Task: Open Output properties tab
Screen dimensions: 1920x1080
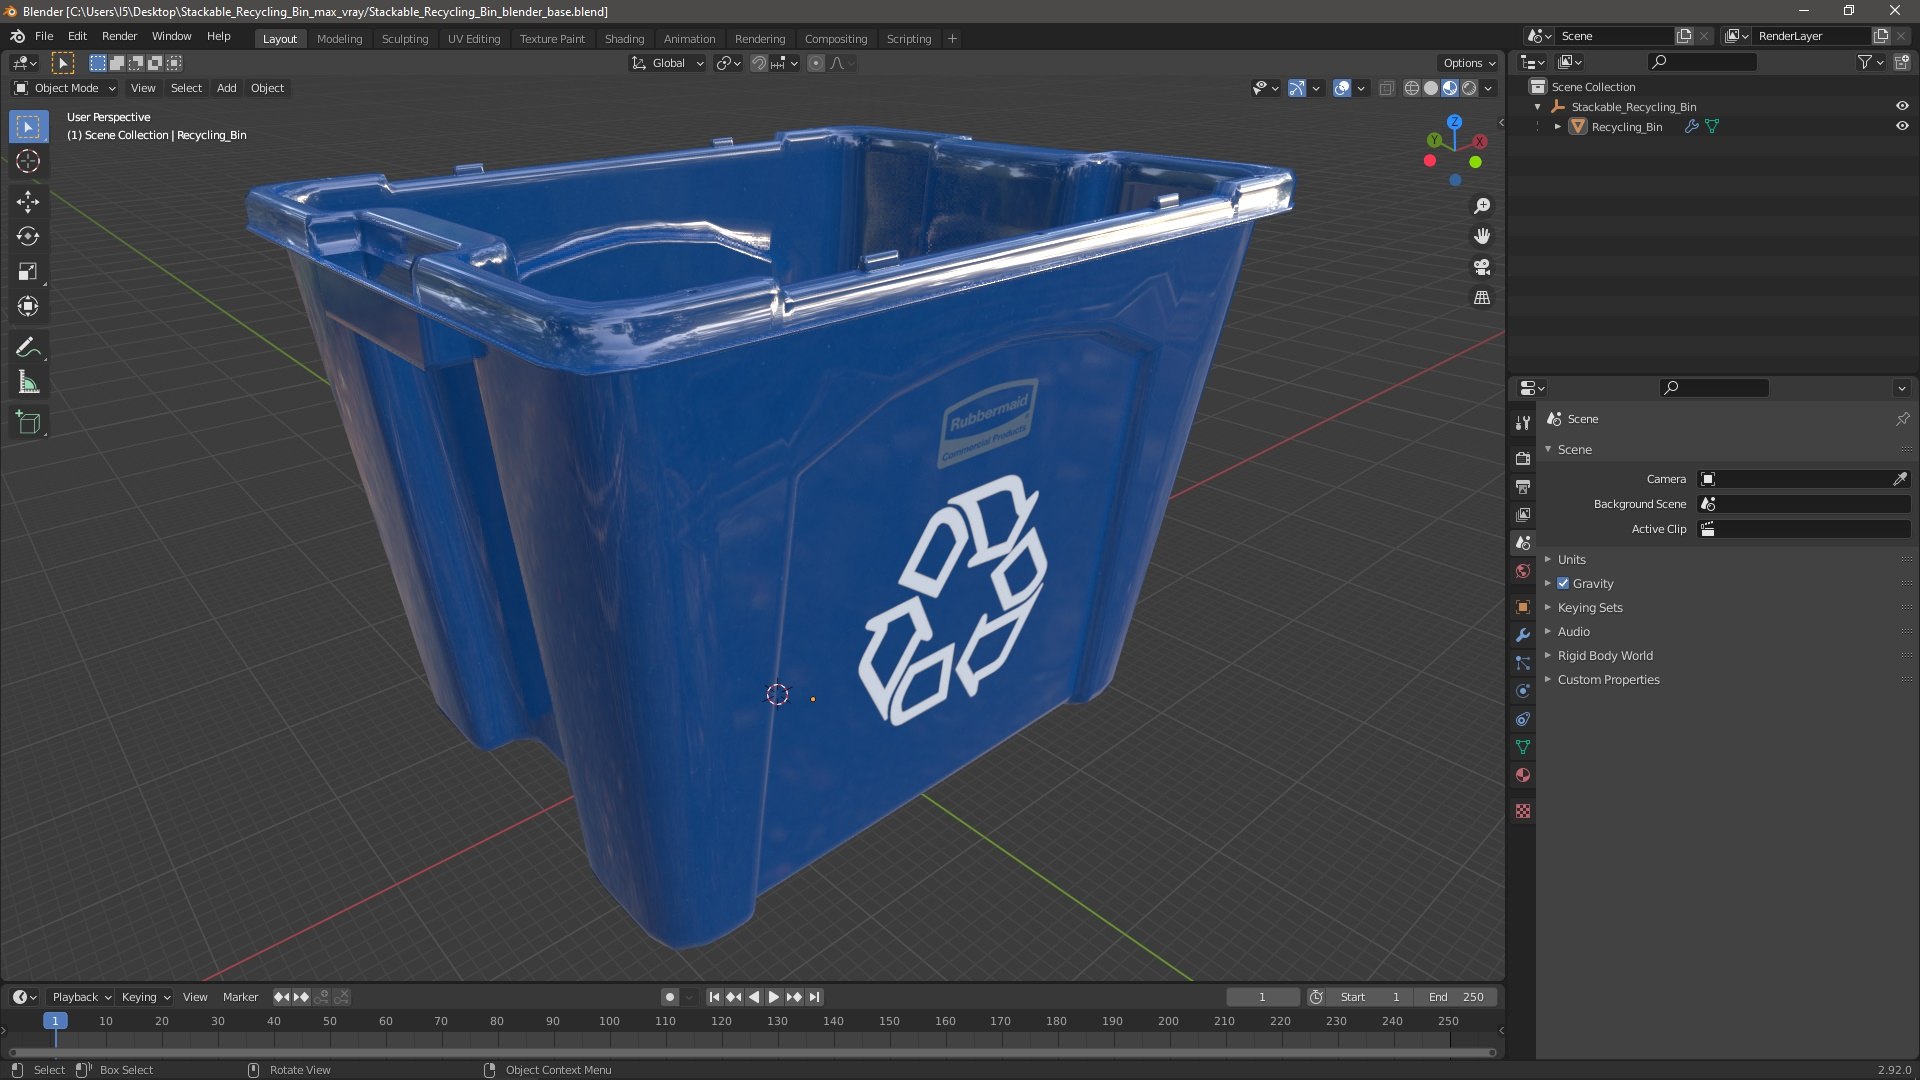Action: pos(1522,486)
